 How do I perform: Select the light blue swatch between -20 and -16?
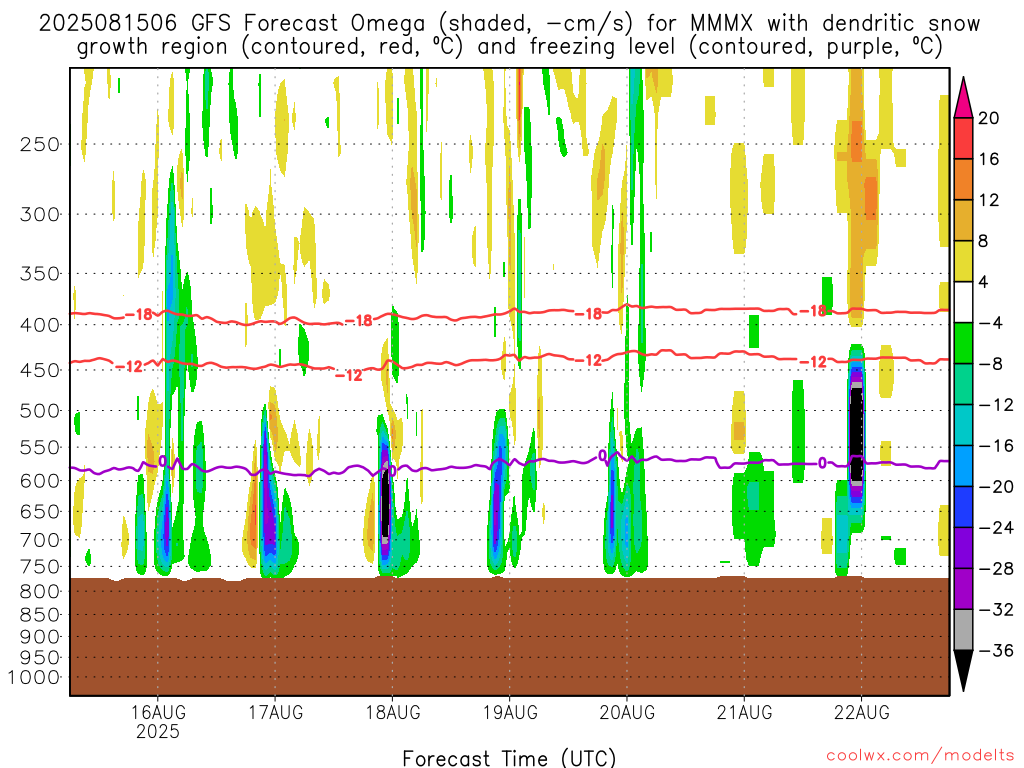[x=963, y=466]
